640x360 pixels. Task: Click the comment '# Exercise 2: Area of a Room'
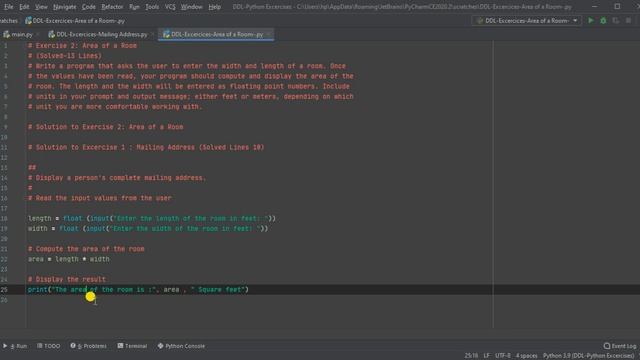(82, 46)
